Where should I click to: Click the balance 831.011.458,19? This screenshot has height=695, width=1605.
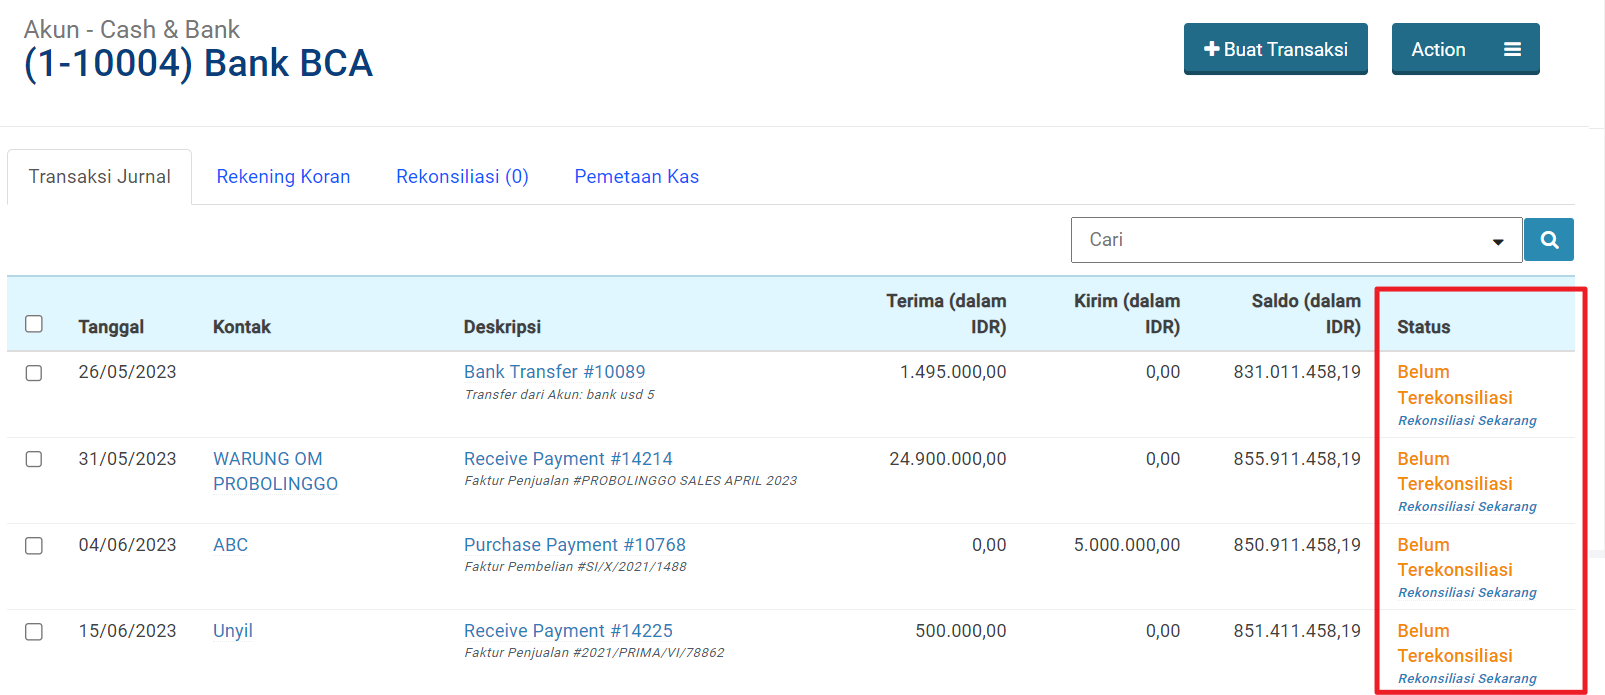pyautogui.click(x=1297, y=372)
